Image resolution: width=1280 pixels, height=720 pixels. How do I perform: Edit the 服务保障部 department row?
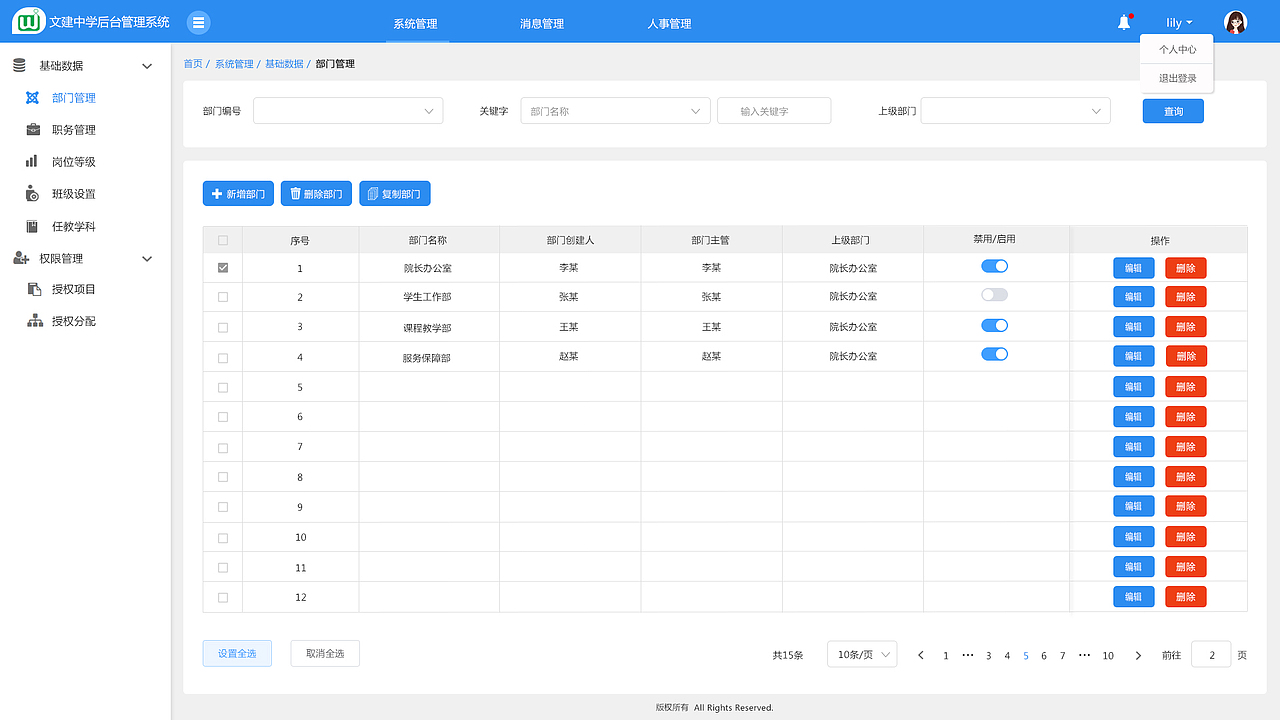(x=1133, y=356)
